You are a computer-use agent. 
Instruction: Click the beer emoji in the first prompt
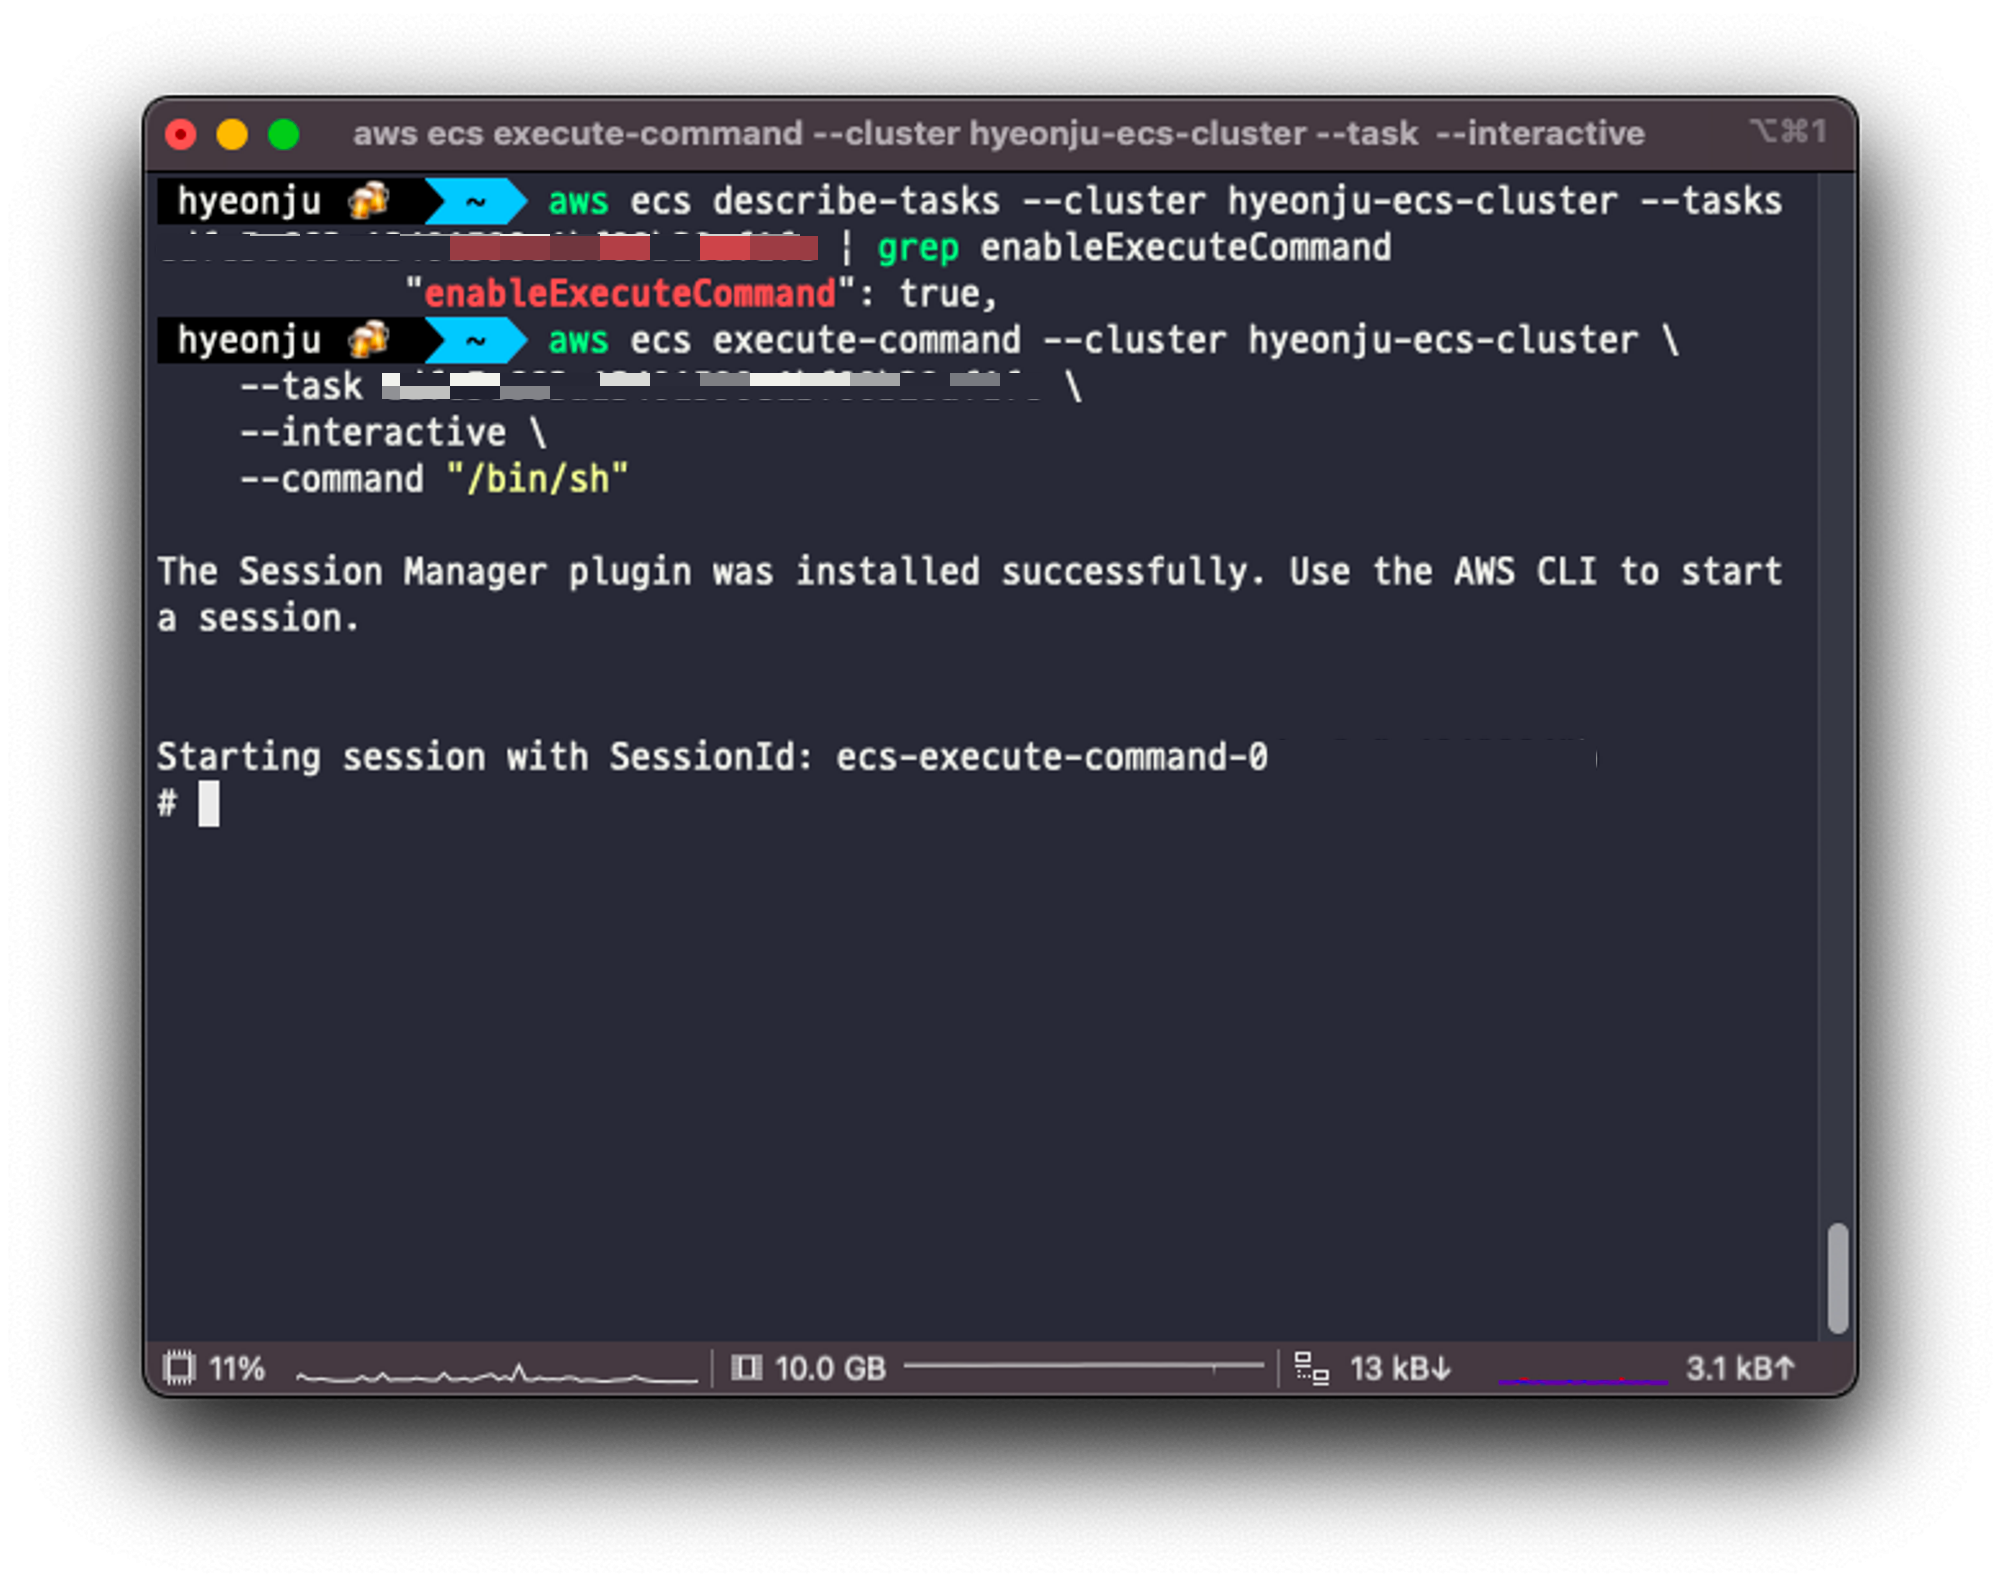tap(368, 201)
